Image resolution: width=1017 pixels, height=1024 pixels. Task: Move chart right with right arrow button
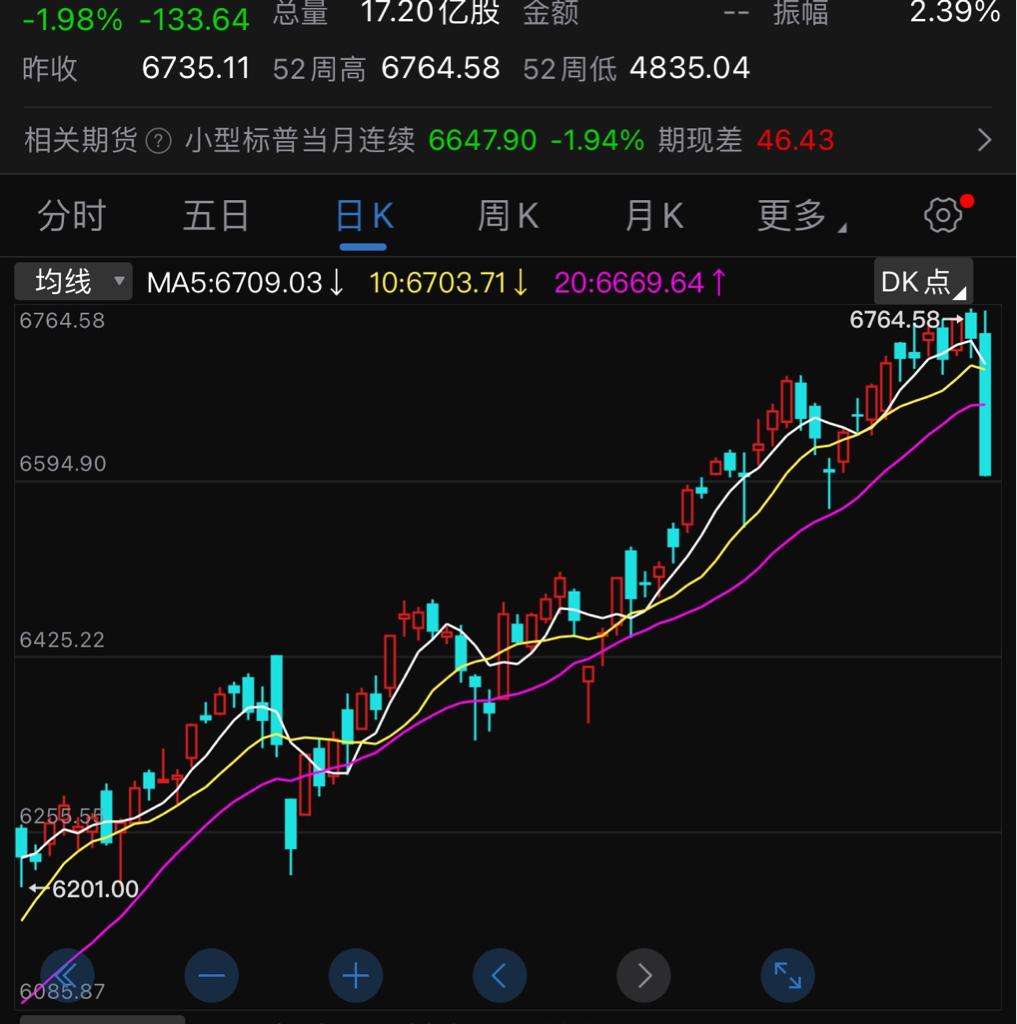643,976
